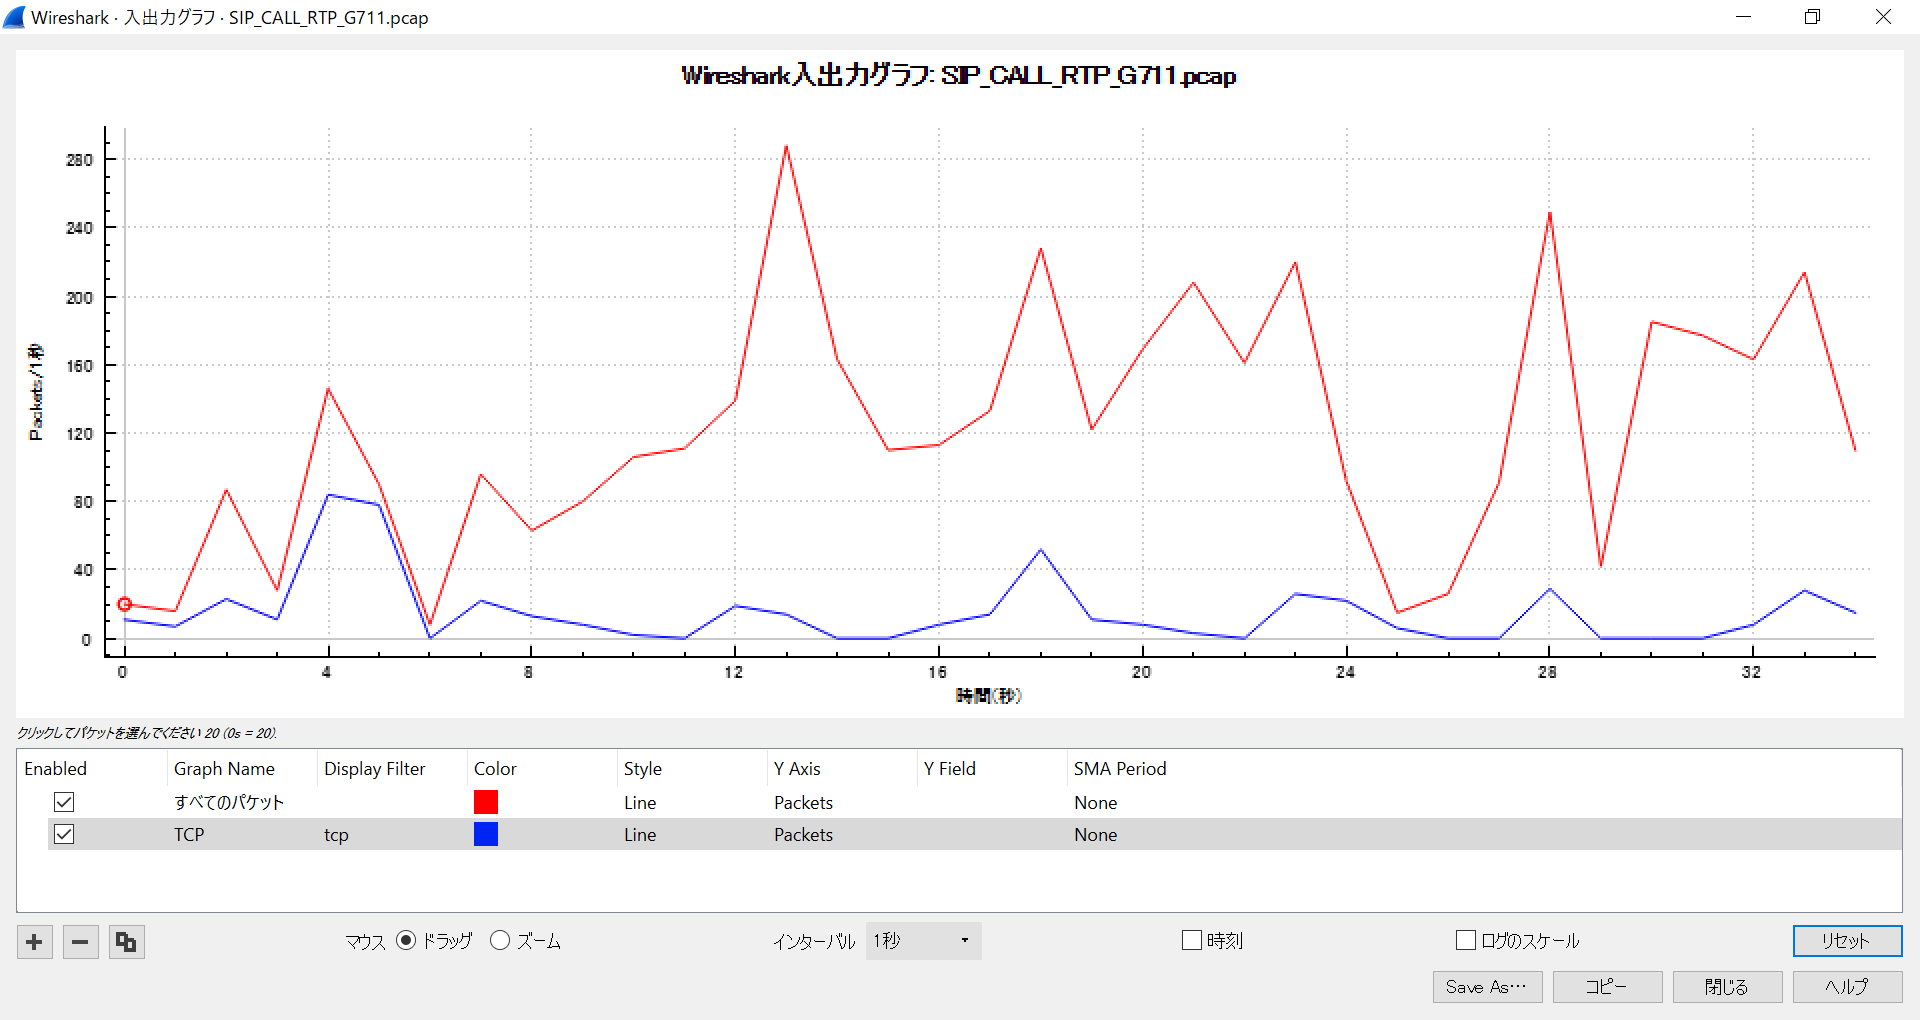Click the Save As… button

point(1487,987)
